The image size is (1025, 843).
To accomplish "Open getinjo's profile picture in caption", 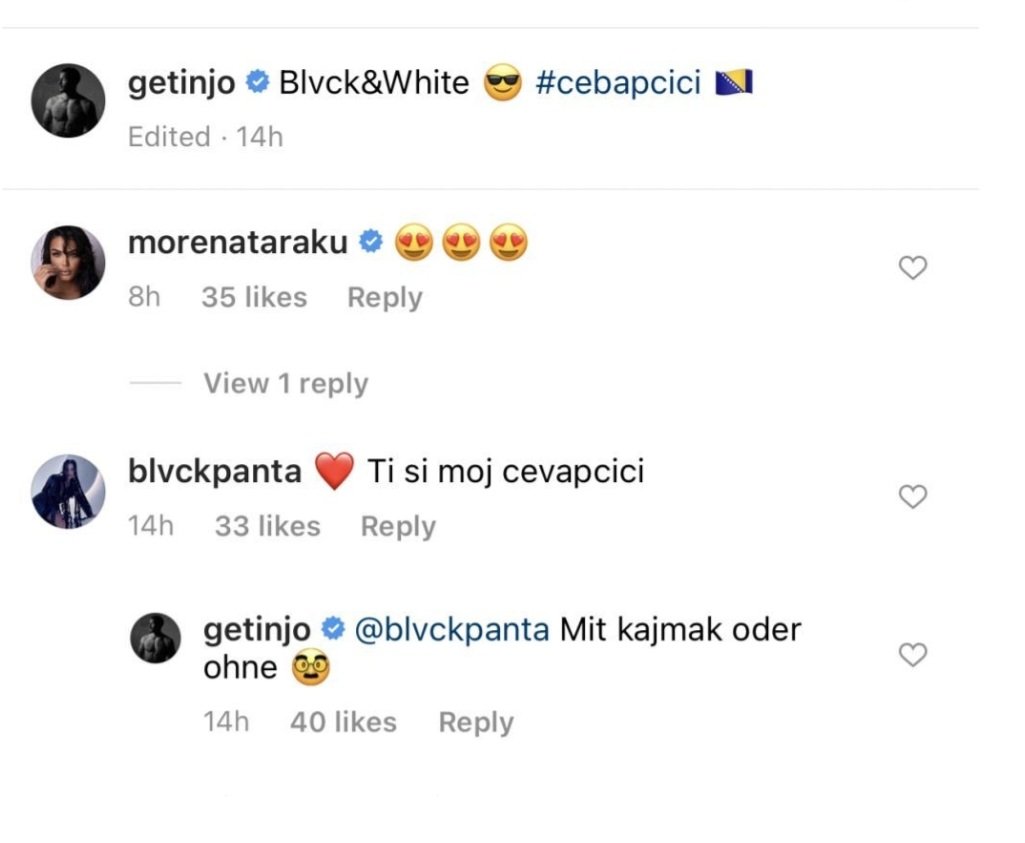I will click(x=68, y=100).
